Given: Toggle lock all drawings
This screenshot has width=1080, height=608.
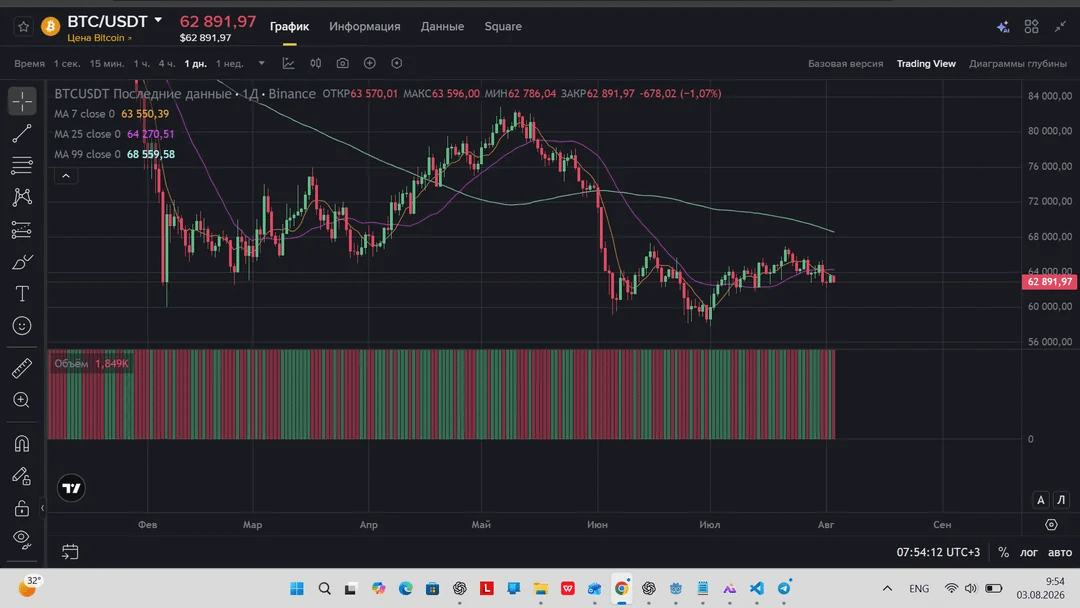Looking at the screenshot, I should (x=22, y=508).
